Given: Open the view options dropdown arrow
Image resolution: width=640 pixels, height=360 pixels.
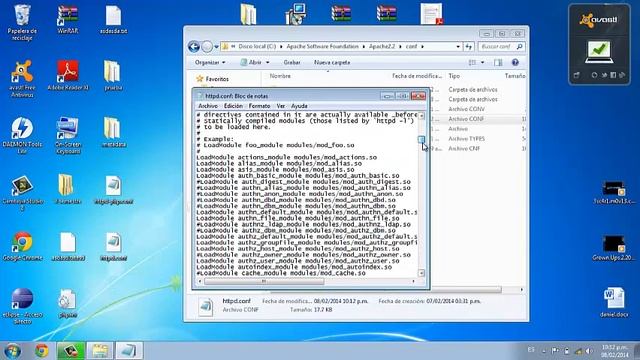Looking at the screenshot, I should point(482,62).
